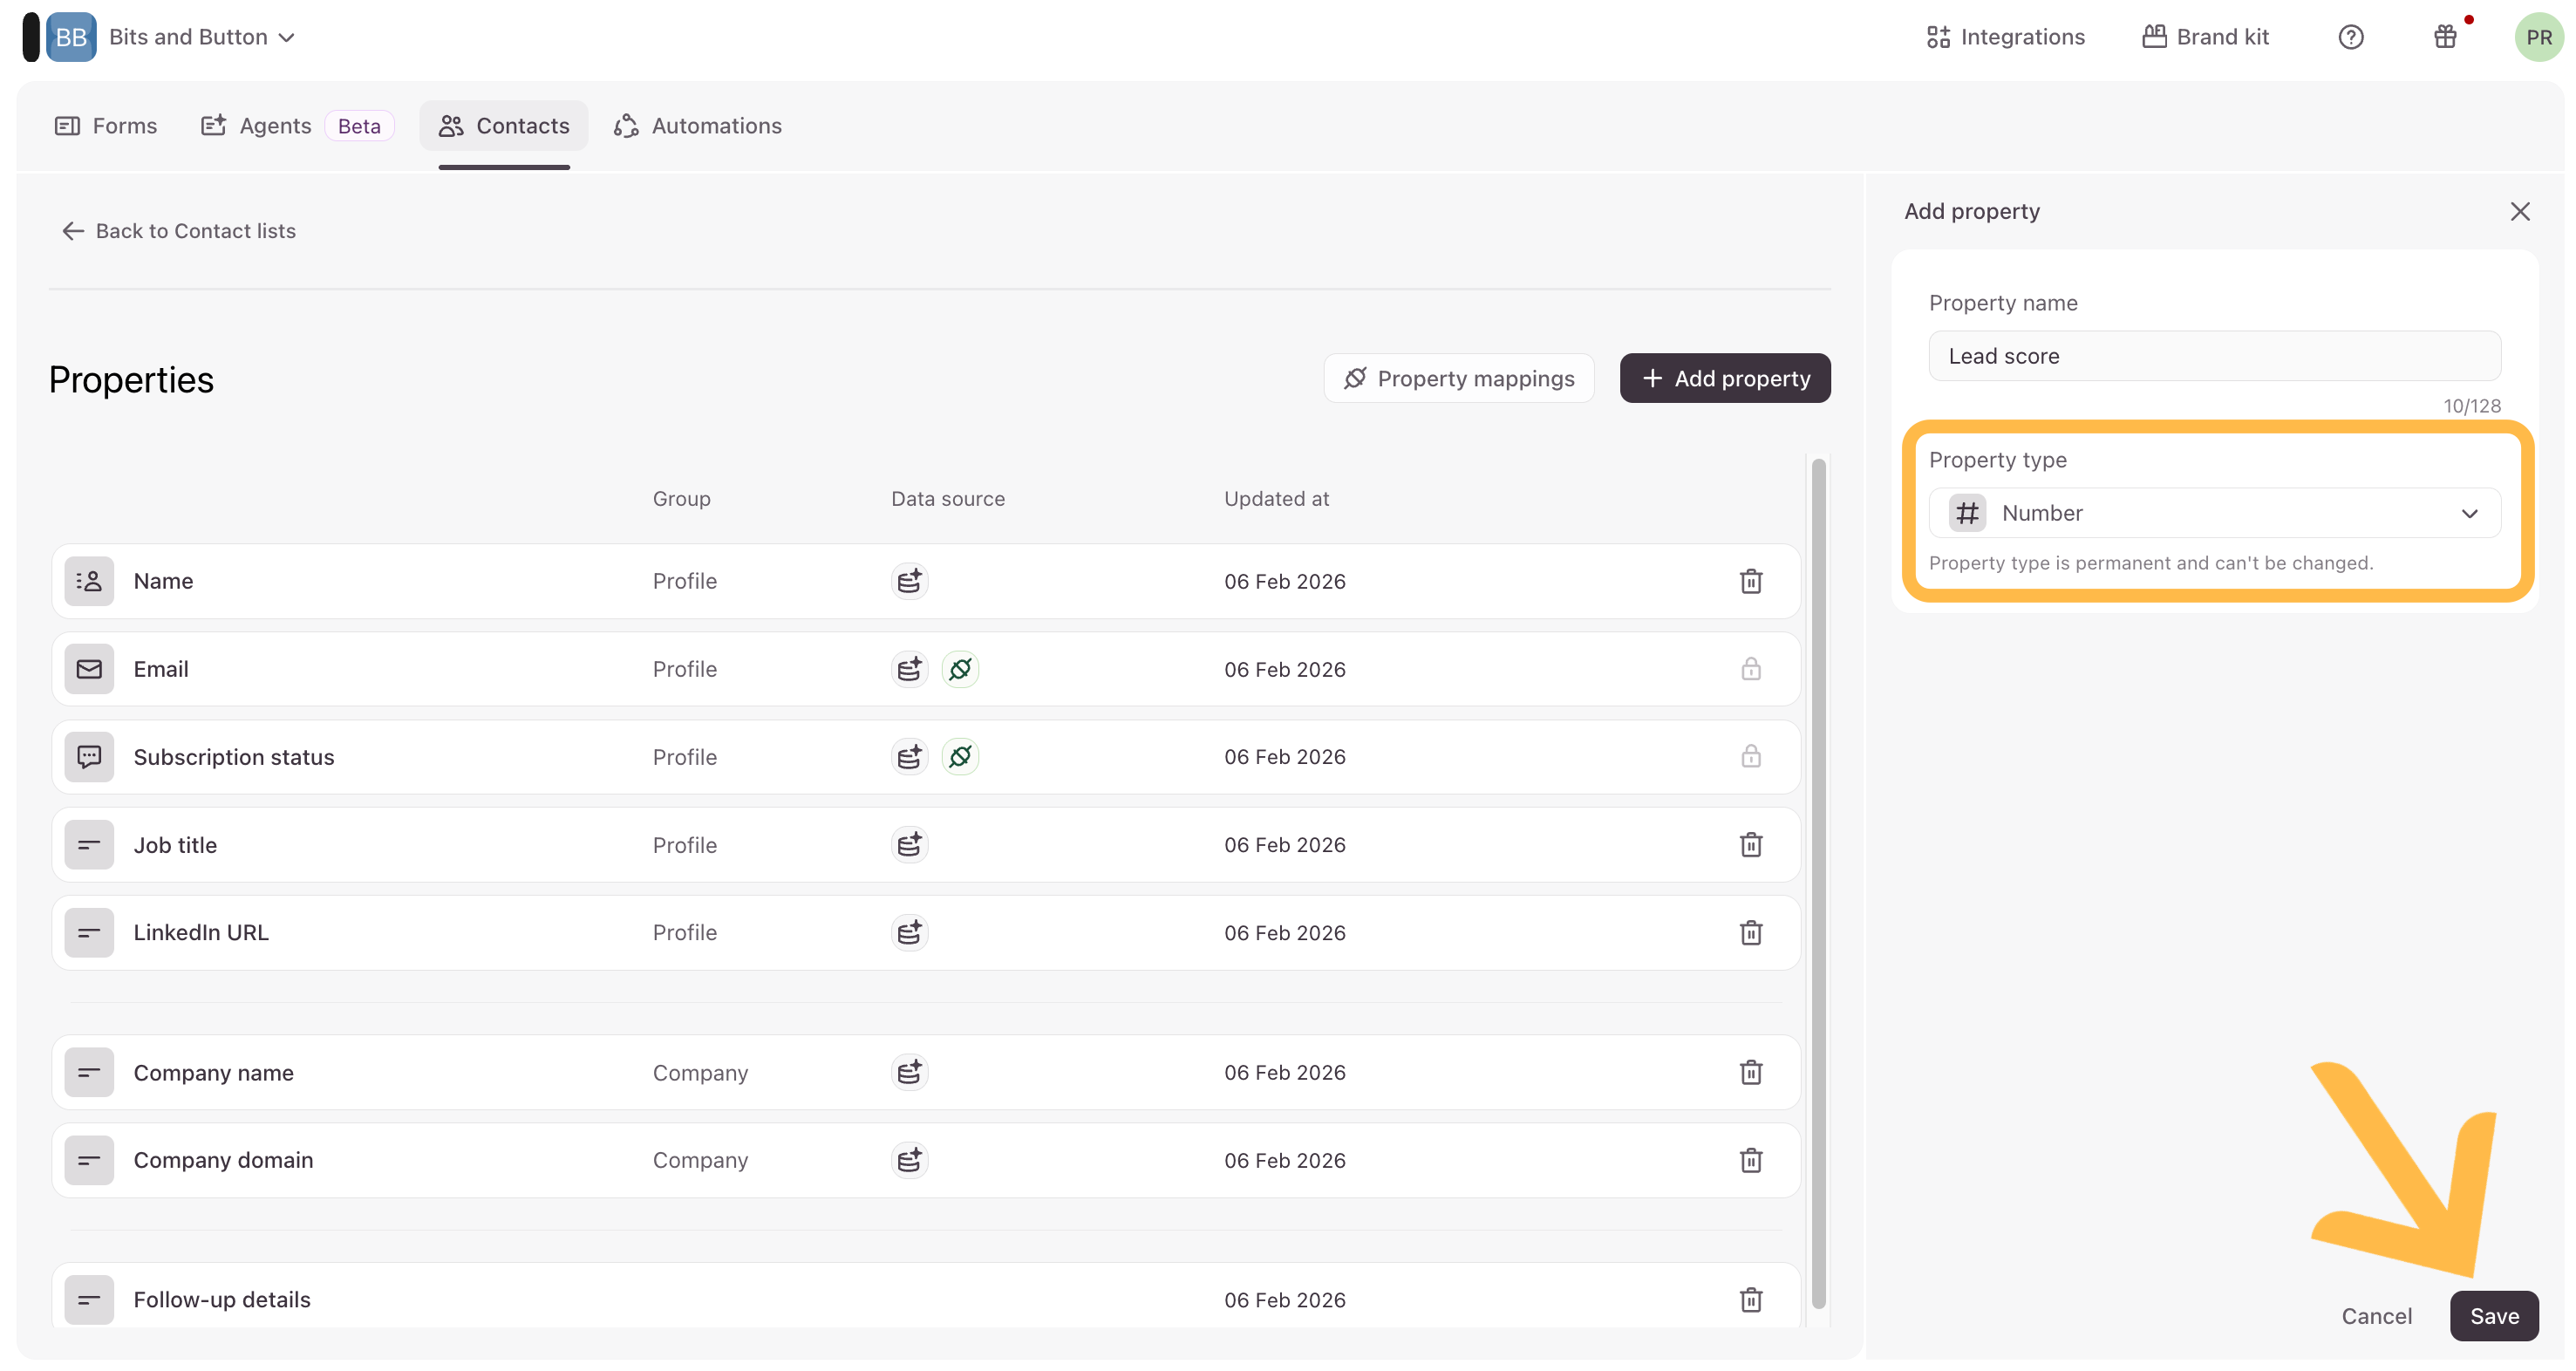Open the Bits and Button workspace switcher
The width and height of the screenshot is (2576, 1371).
pos(201,37)
